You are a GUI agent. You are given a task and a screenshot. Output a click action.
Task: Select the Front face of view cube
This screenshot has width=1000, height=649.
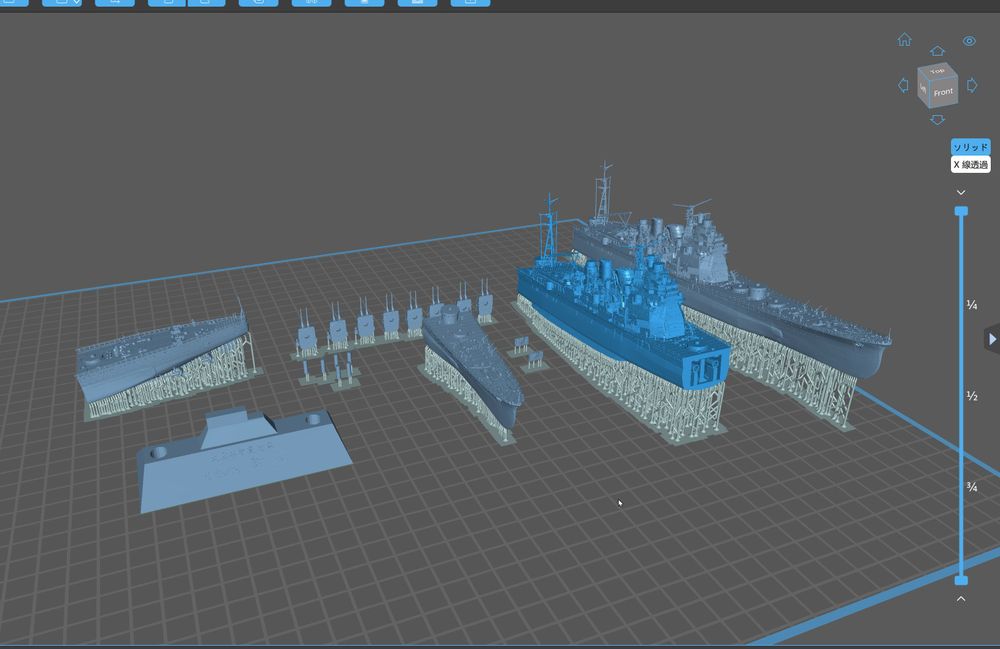[x=943, y=92]
